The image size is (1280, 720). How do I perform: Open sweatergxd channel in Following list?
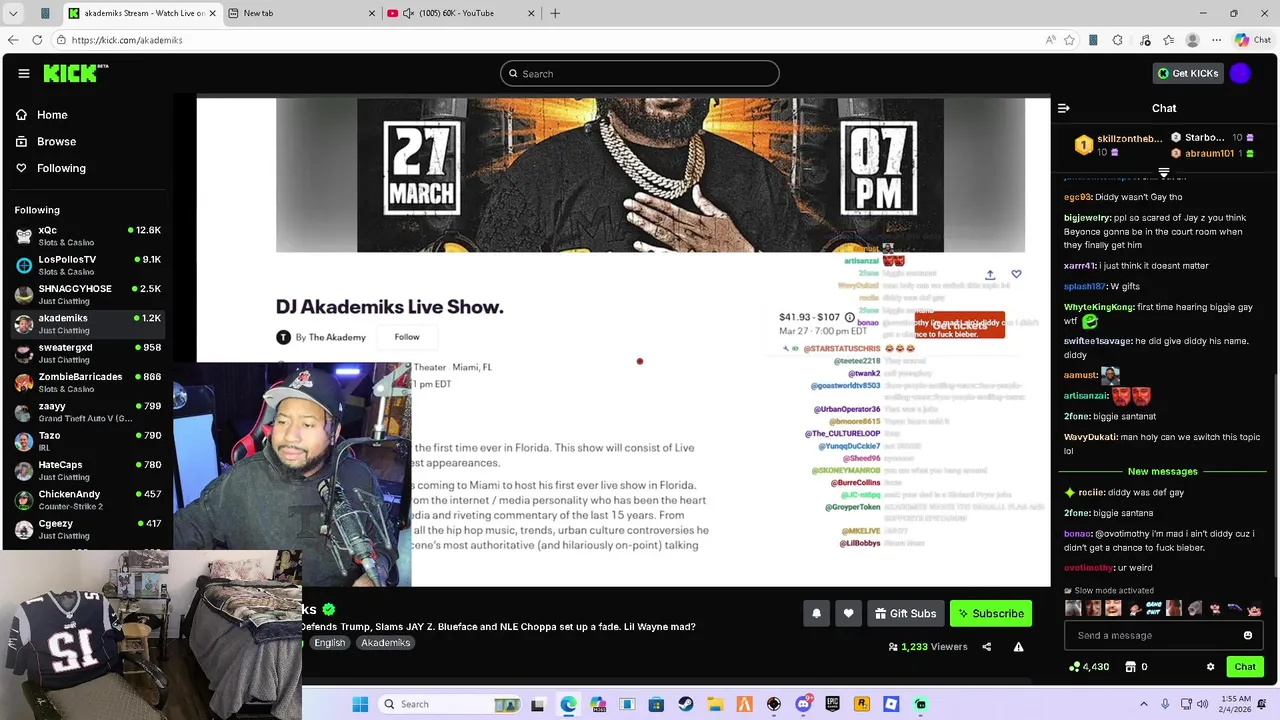[x=88, y=353]
